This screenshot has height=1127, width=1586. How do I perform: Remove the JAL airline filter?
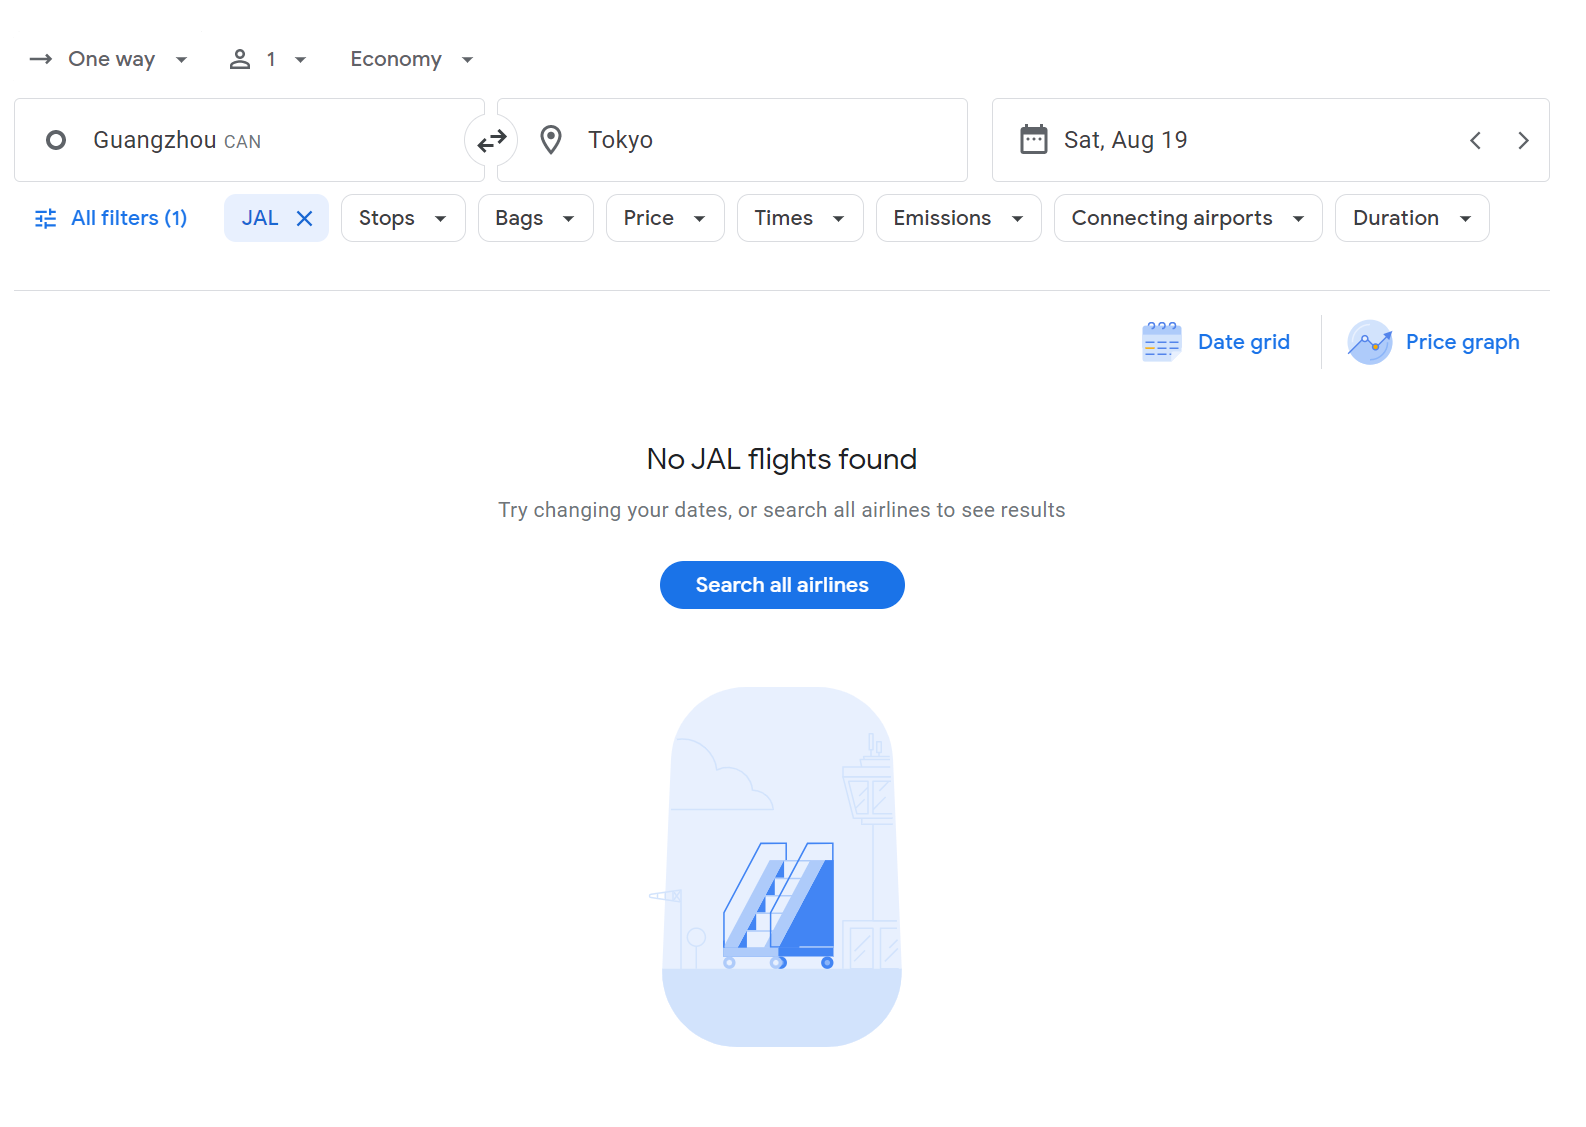[305, 218]
